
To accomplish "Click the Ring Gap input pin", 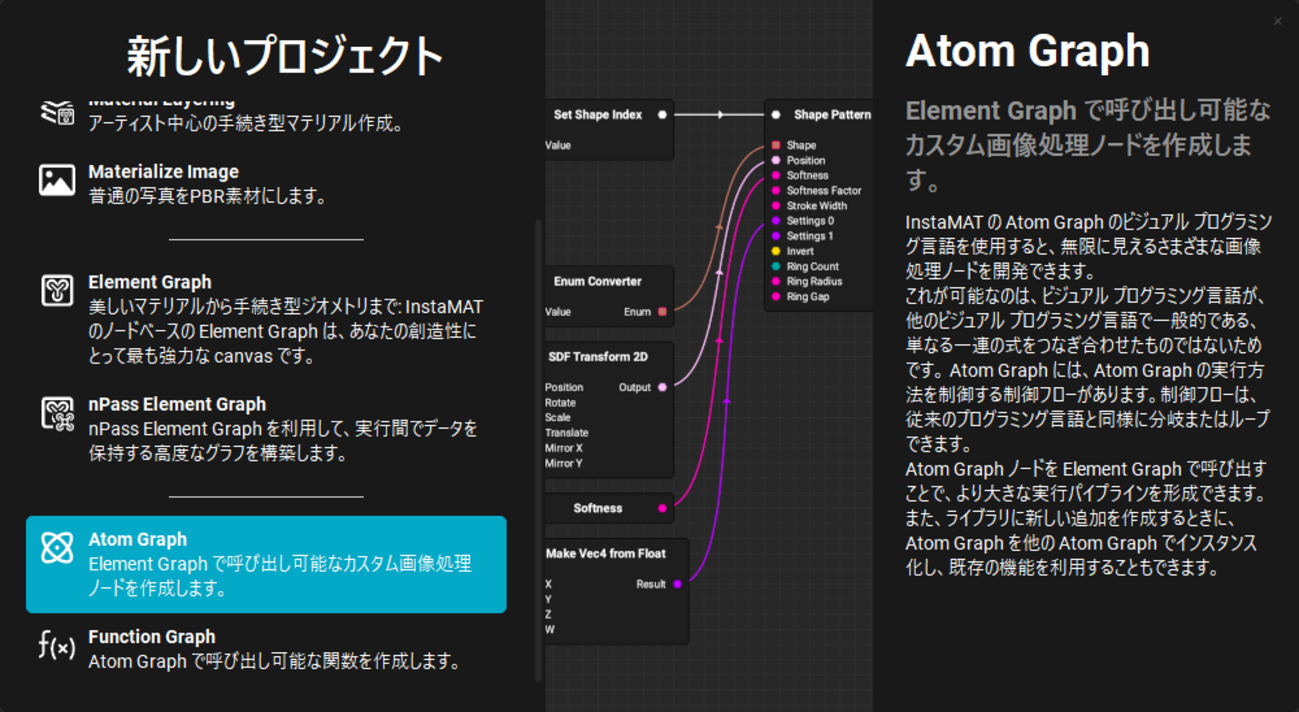I will [x=776, y=297].
